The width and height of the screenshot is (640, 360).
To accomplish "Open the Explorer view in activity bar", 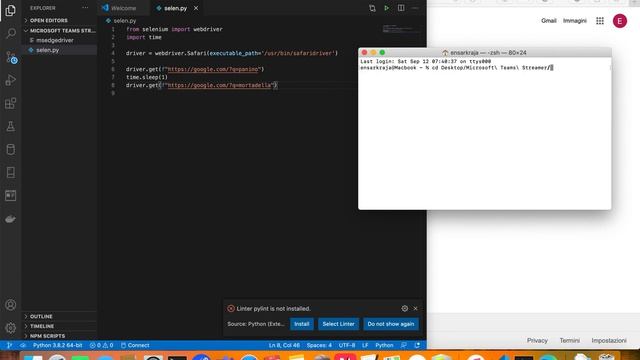I will 11,10.
